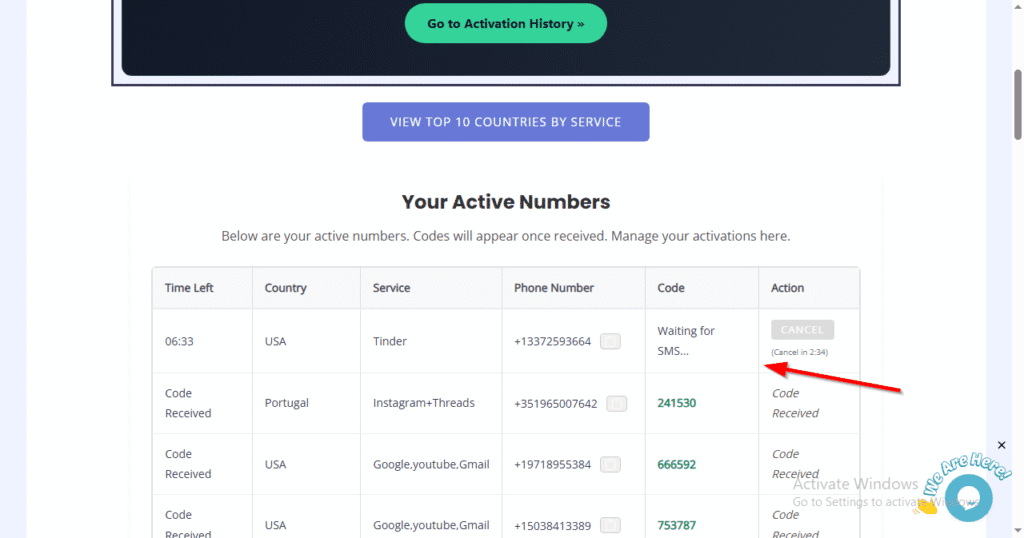Open the live chat bubble

pos(967,497)
